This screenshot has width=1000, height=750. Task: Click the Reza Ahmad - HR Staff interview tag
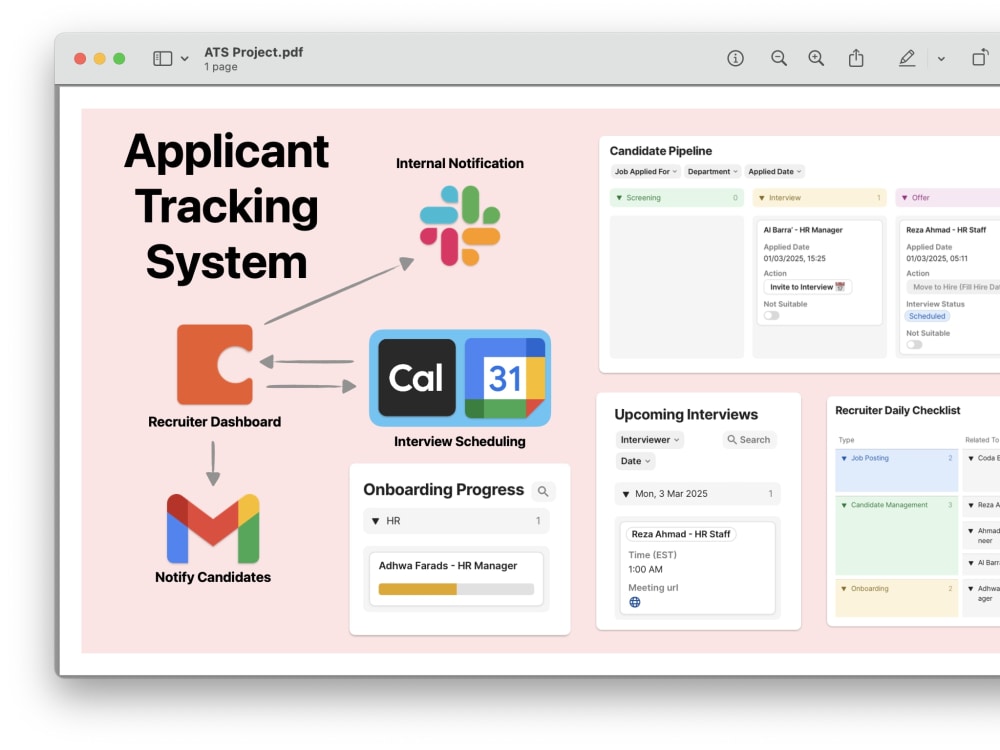tap(680, 534)
